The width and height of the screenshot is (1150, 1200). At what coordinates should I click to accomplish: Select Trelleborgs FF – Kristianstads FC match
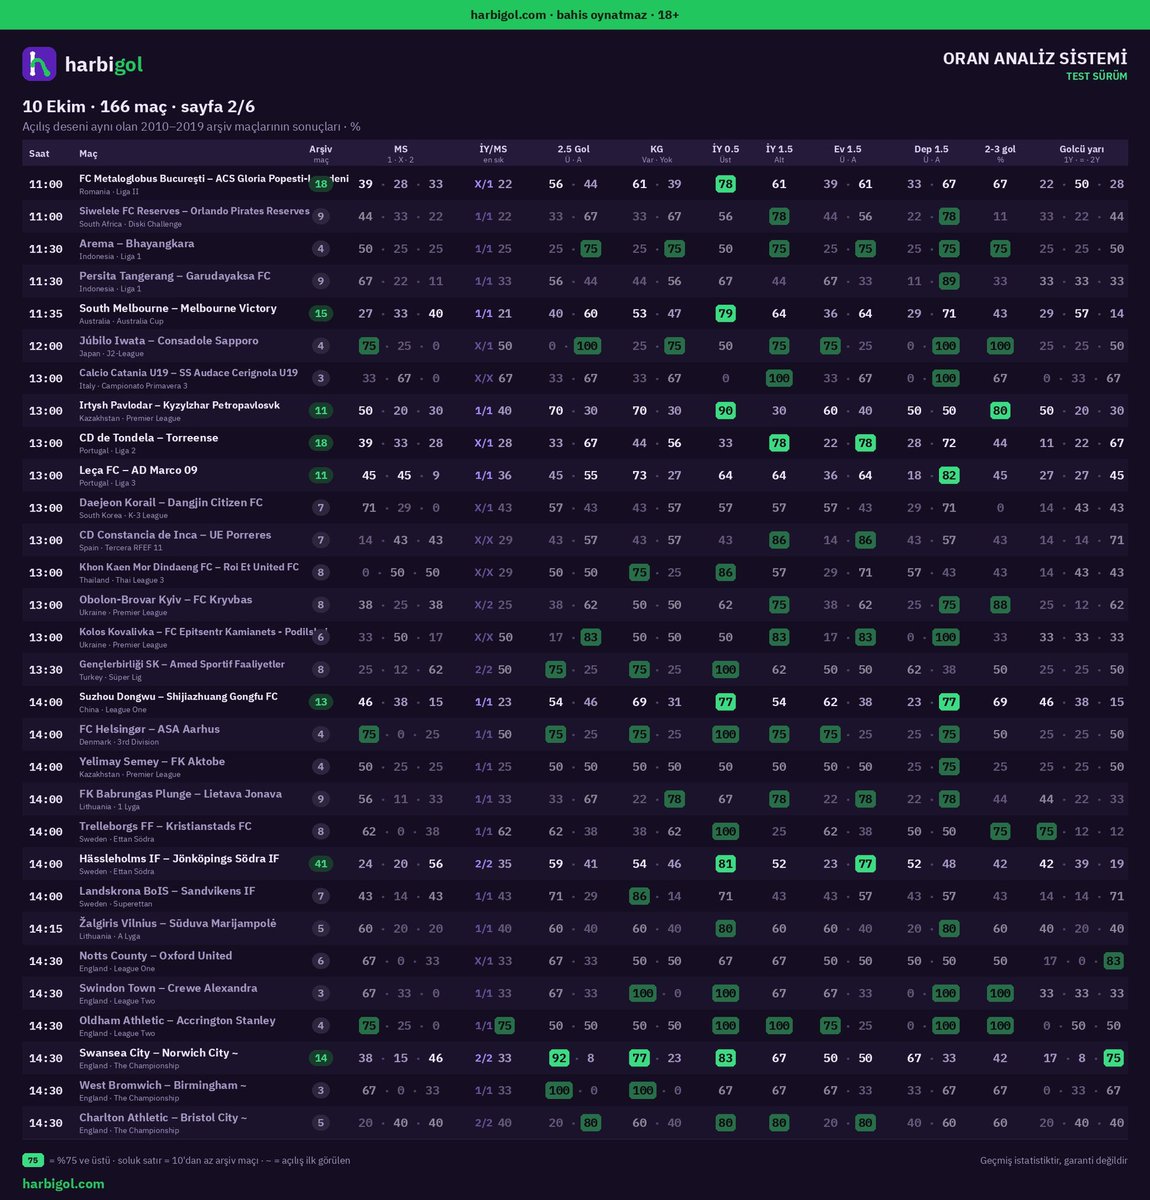pos(575,832)
